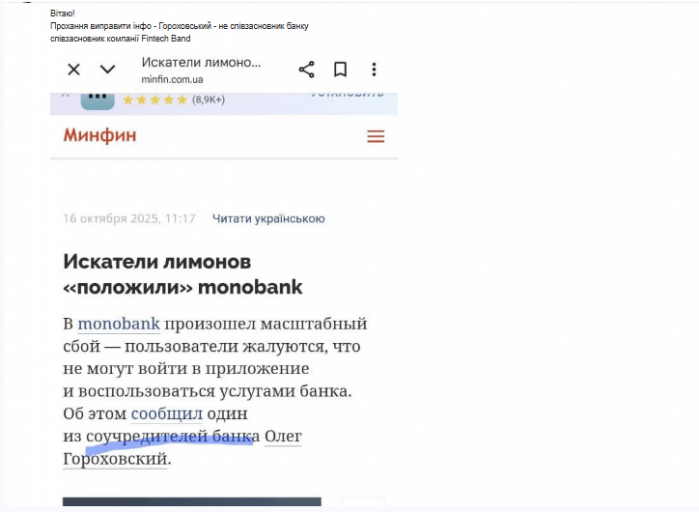This screenshot has width=699, height=512.
Task: Click the 'Олег' name link
Action: click(283, 436)
